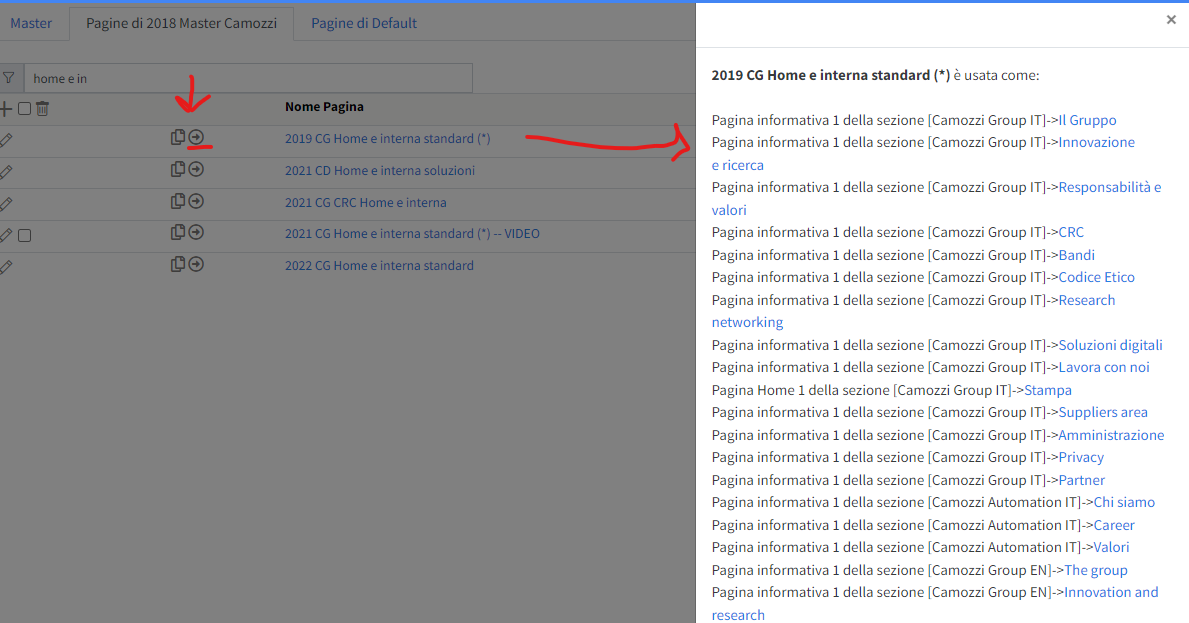Click the filter funnel icon
This screenshot has height=623, width=1189.
tap(8, 78)
